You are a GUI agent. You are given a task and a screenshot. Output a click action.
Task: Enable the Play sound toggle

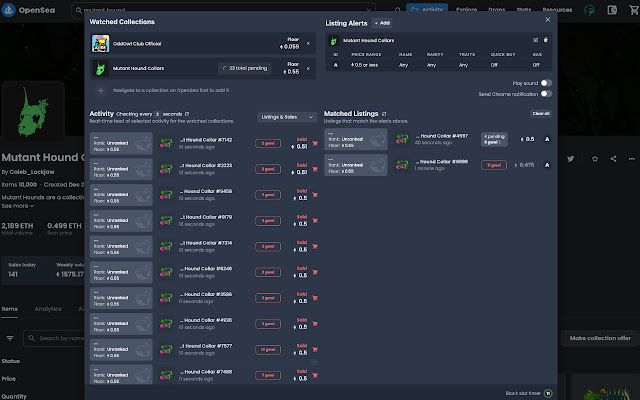(546, 83)
